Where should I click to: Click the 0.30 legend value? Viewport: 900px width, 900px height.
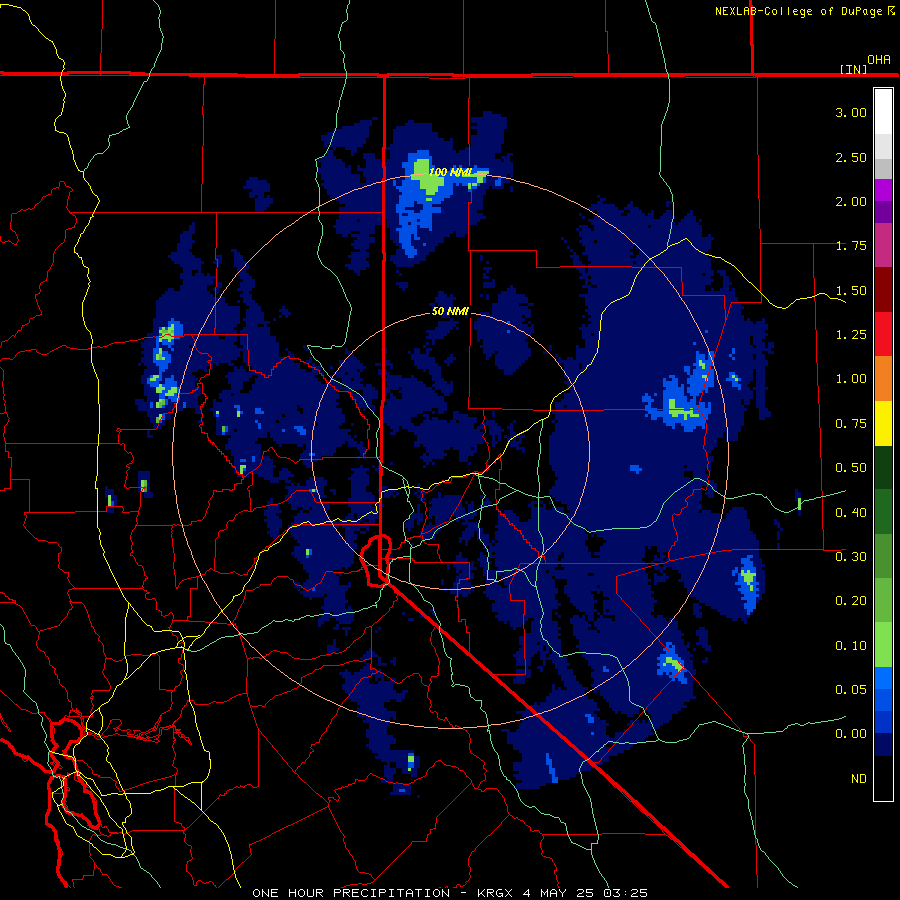tap(851, 557)
